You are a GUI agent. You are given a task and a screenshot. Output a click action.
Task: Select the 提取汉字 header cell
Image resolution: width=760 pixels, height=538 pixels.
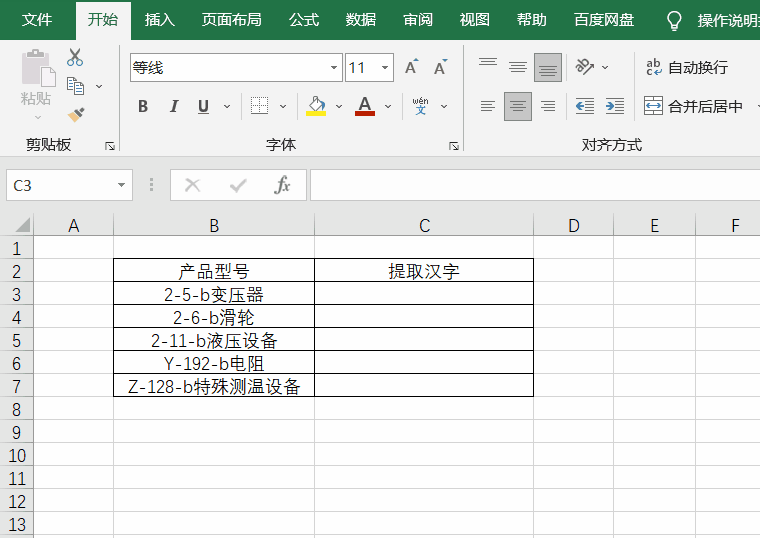(x=424, y=271)
